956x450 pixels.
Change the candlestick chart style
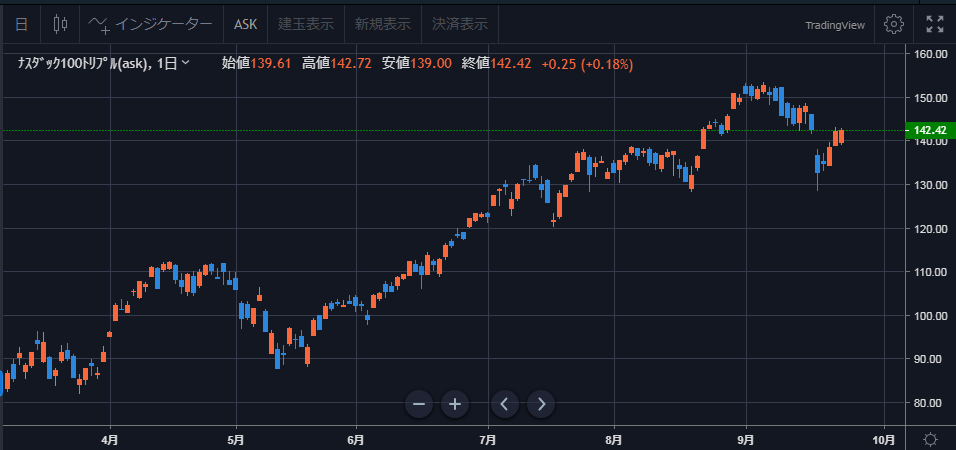click(60, 24)
